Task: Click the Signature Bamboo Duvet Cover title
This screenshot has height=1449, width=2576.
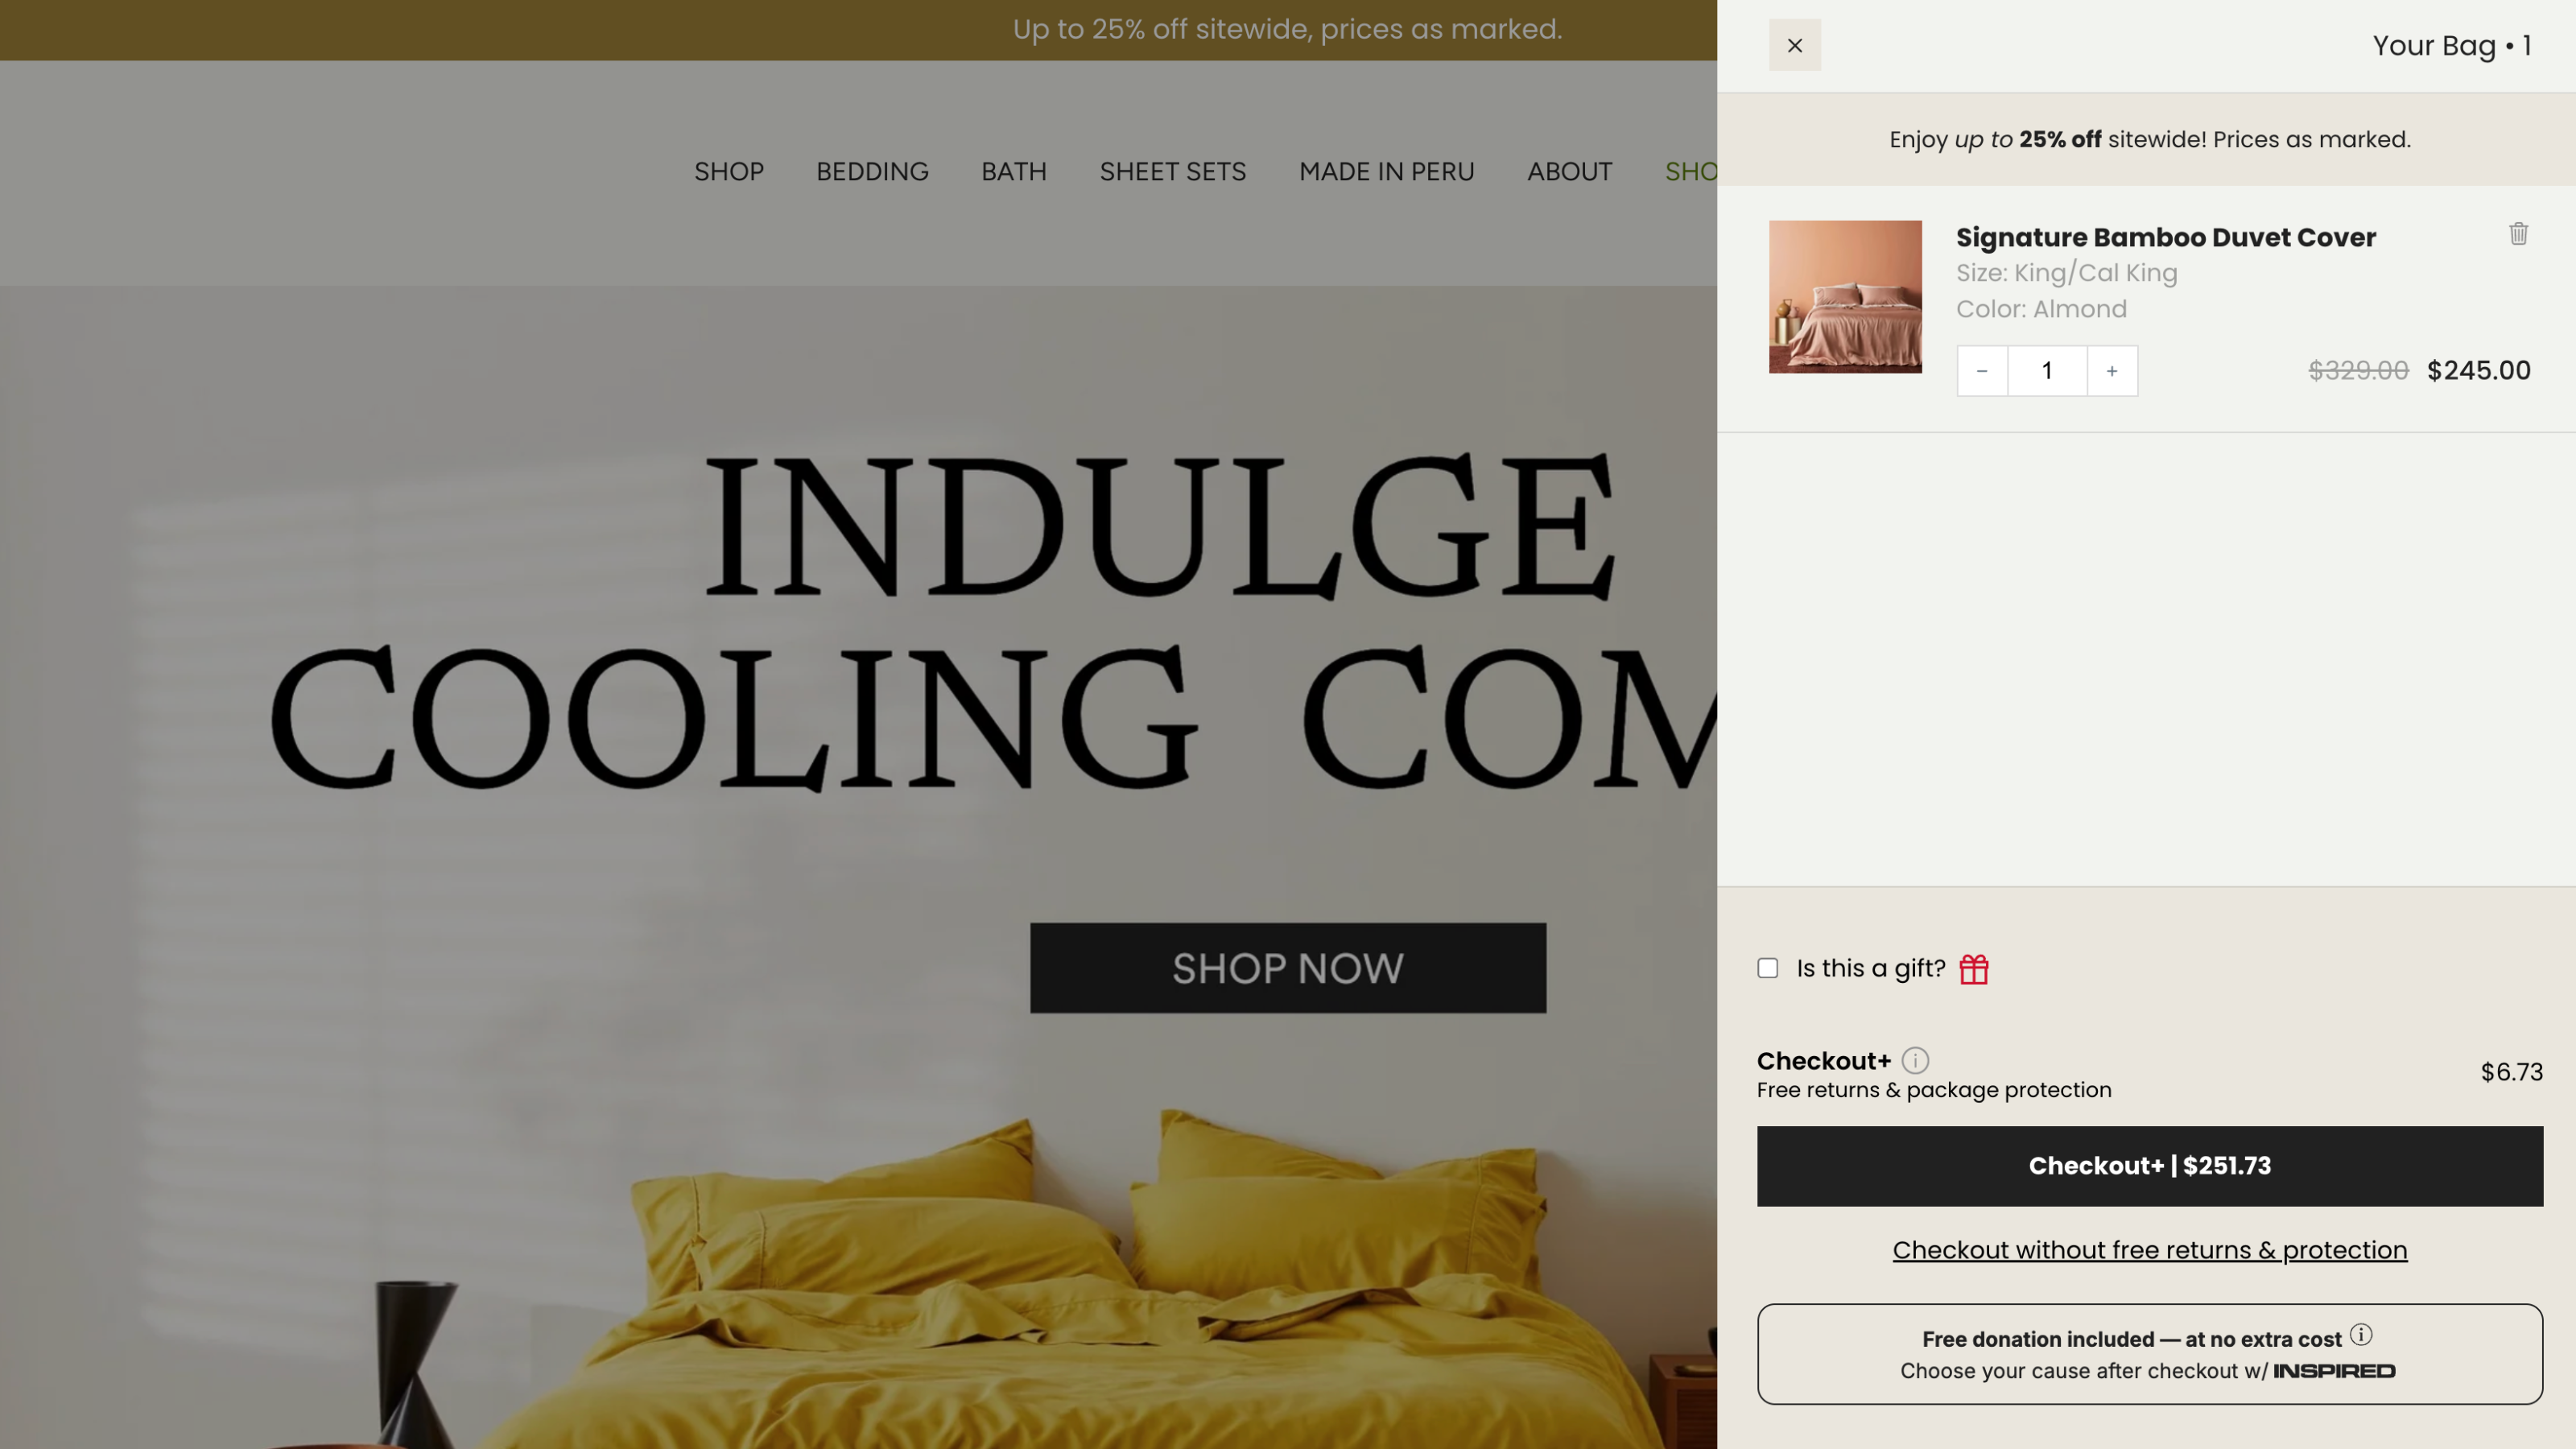Action: (2166, 237)
